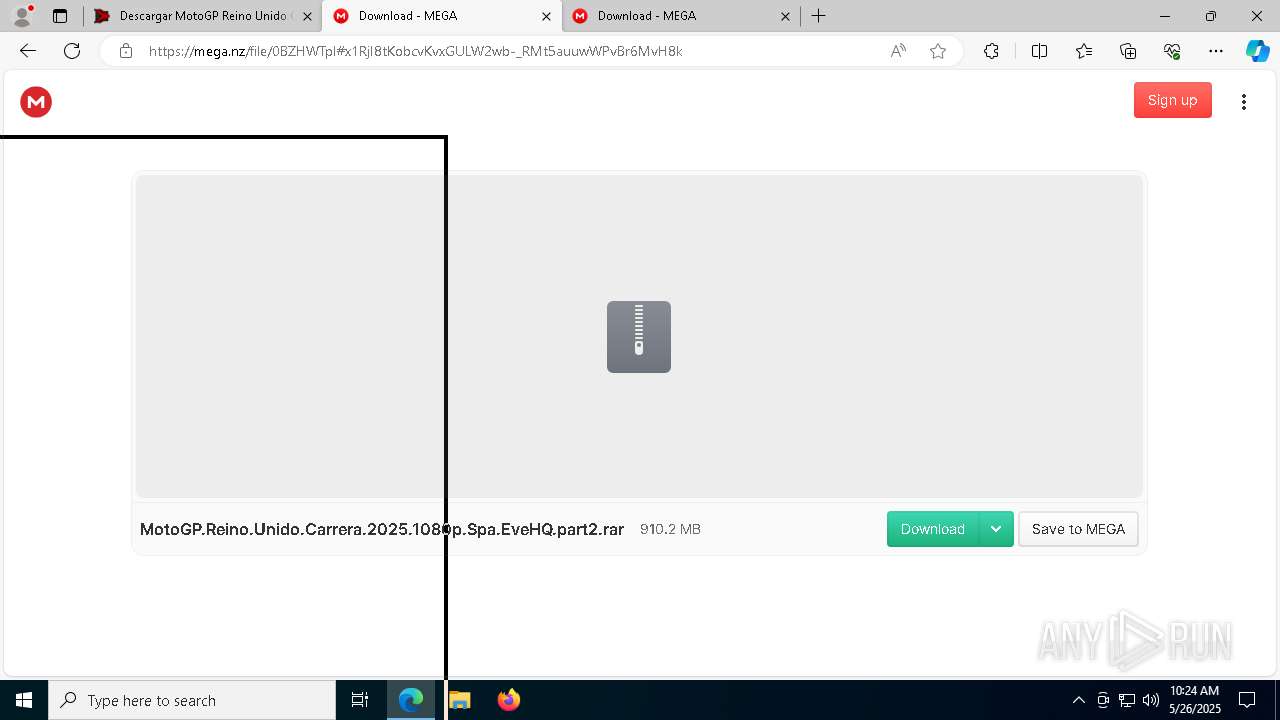Open the MEGA page three-dot menu
The width and height of the screenshot is (1280, 720).
(1244, 101)
